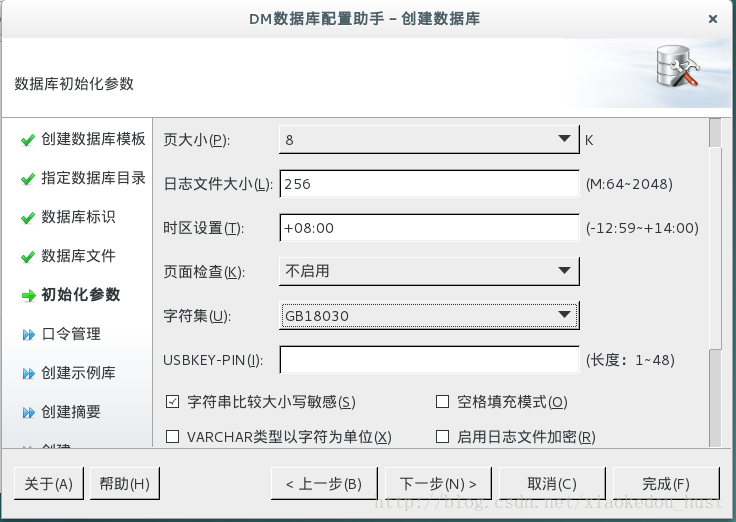Viewport: 736px width, 522px height.
Task: Click blue arrow icon beside 创建示例库
Action: [29, 373]
